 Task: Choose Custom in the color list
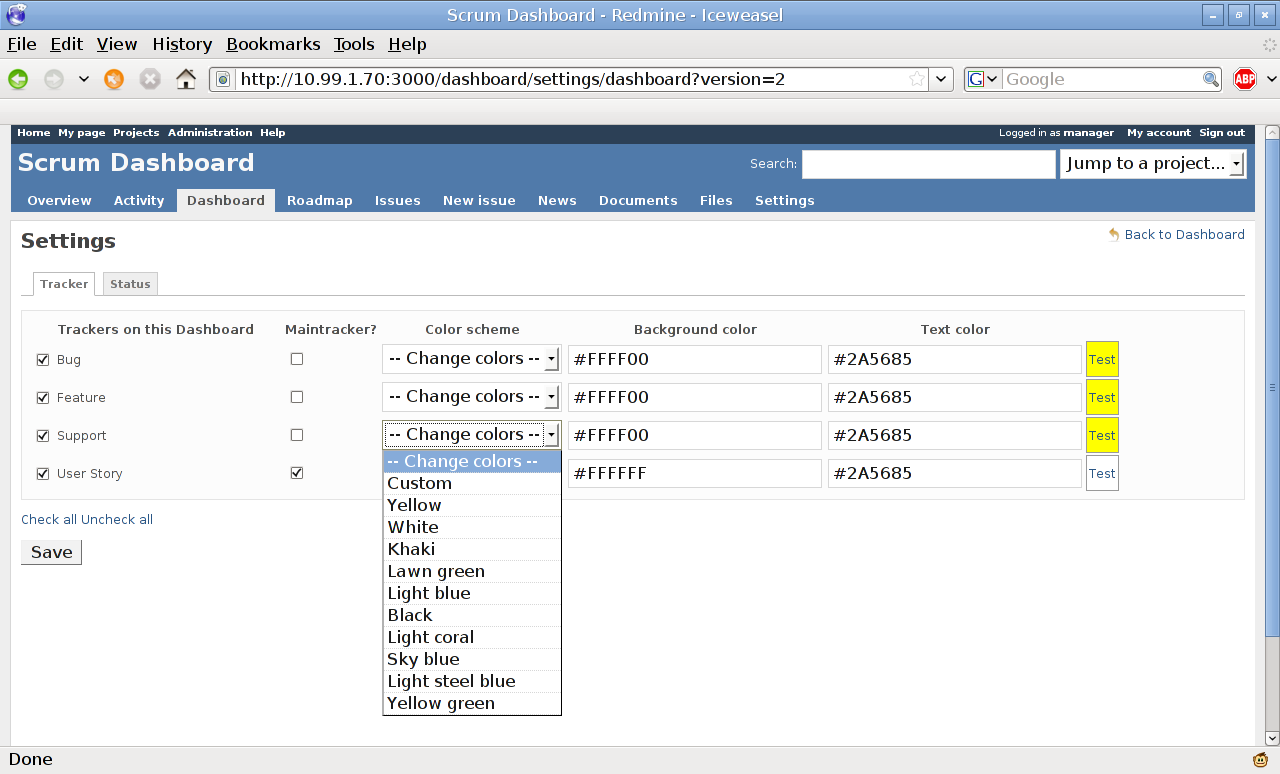click(472, 483)
